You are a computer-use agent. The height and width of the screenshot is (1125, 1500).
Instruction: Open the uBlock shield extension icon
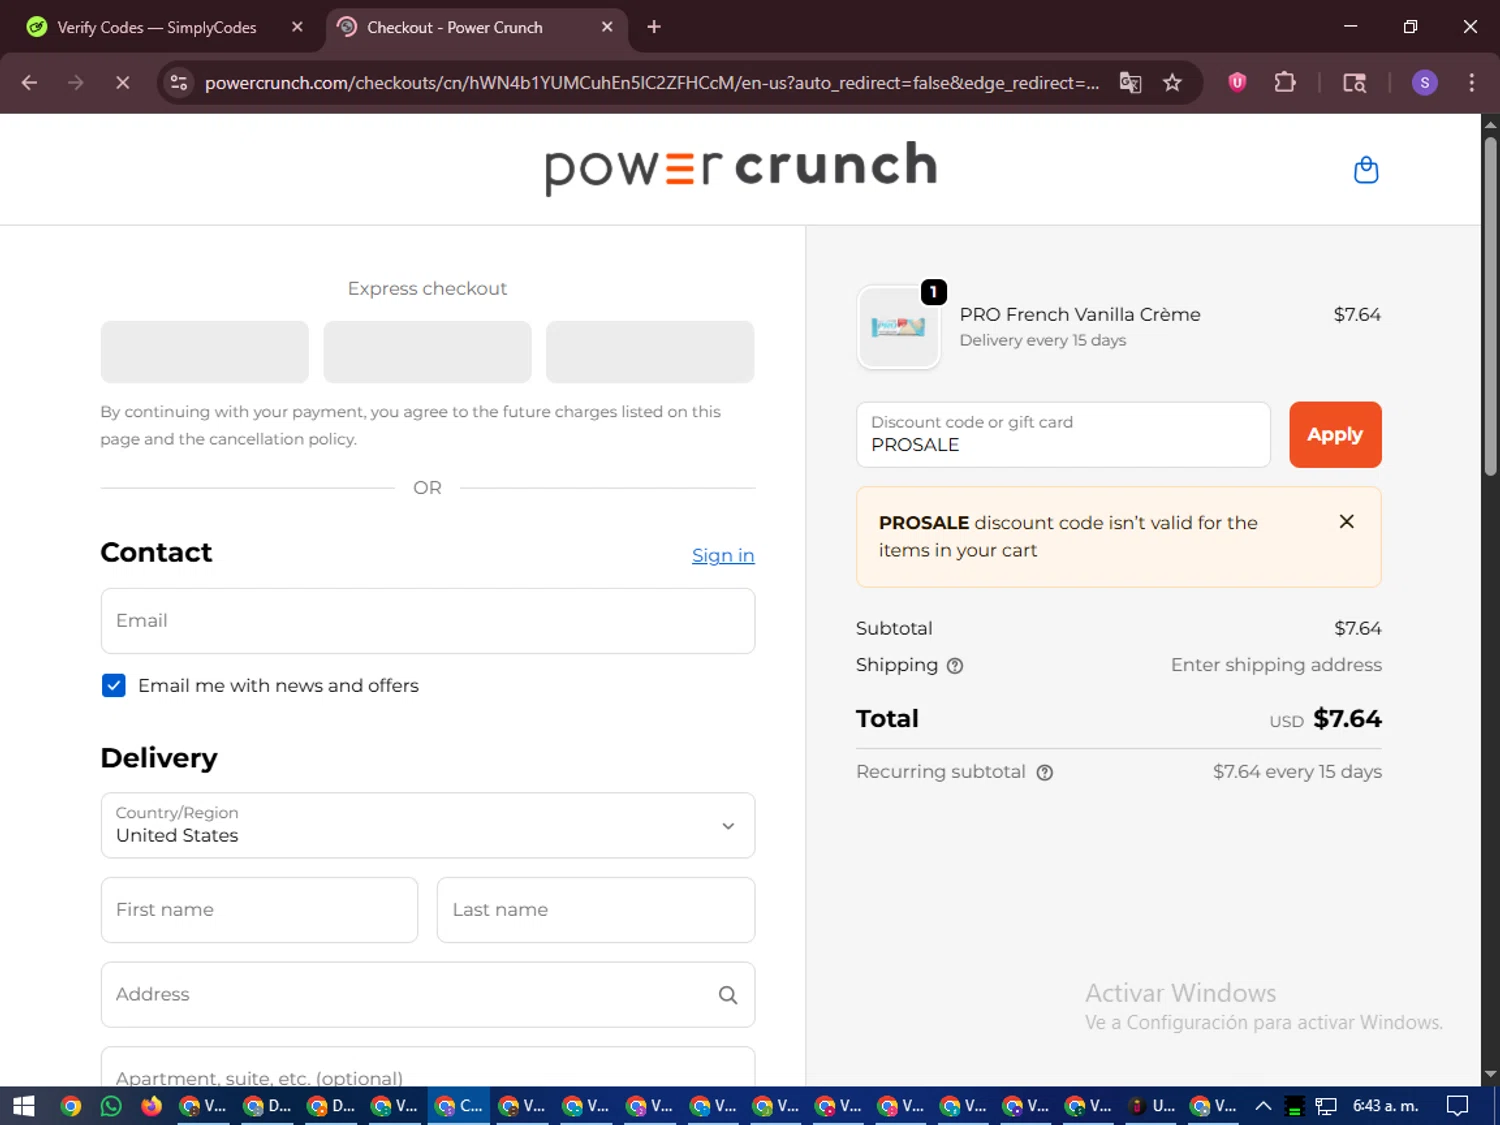1237,83
